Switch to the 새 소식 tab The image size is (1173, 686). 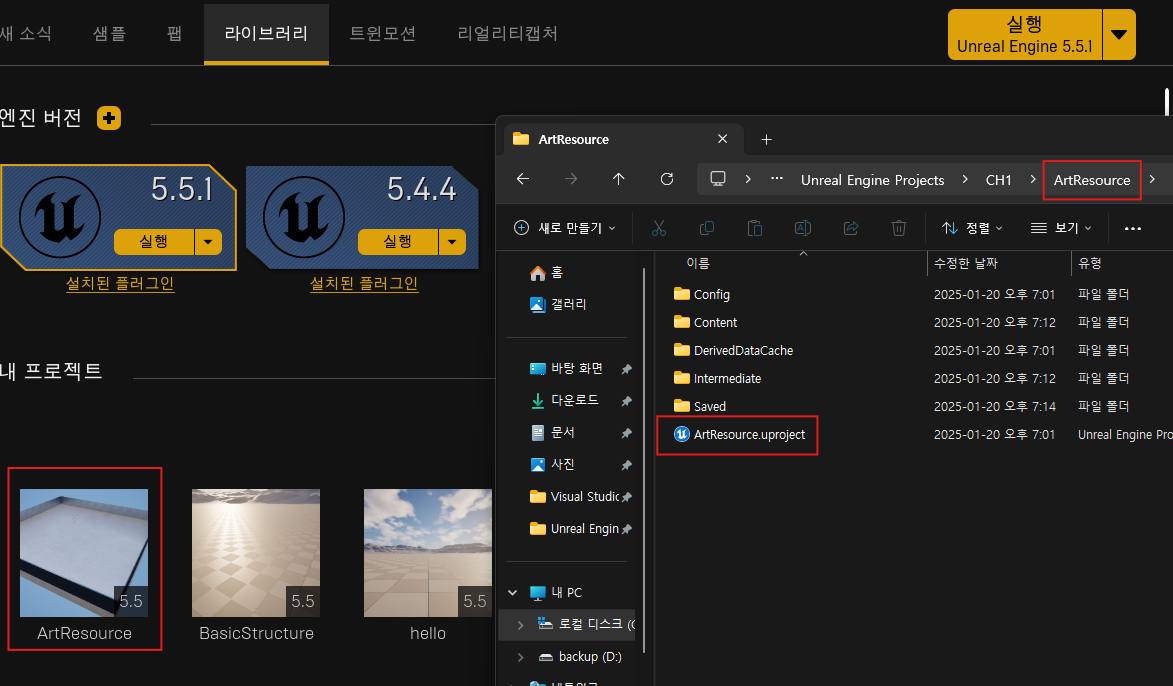tap(26, 34)
